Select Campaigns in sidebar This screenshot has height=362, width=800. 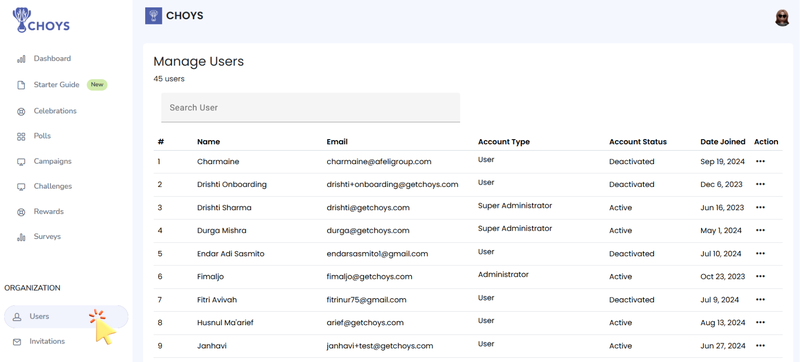coord(53,161)
